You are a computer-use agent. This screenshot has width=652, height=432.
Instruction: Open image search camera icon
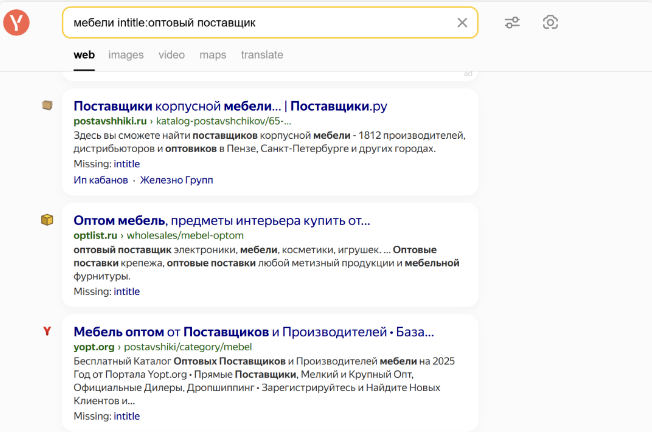550,22
